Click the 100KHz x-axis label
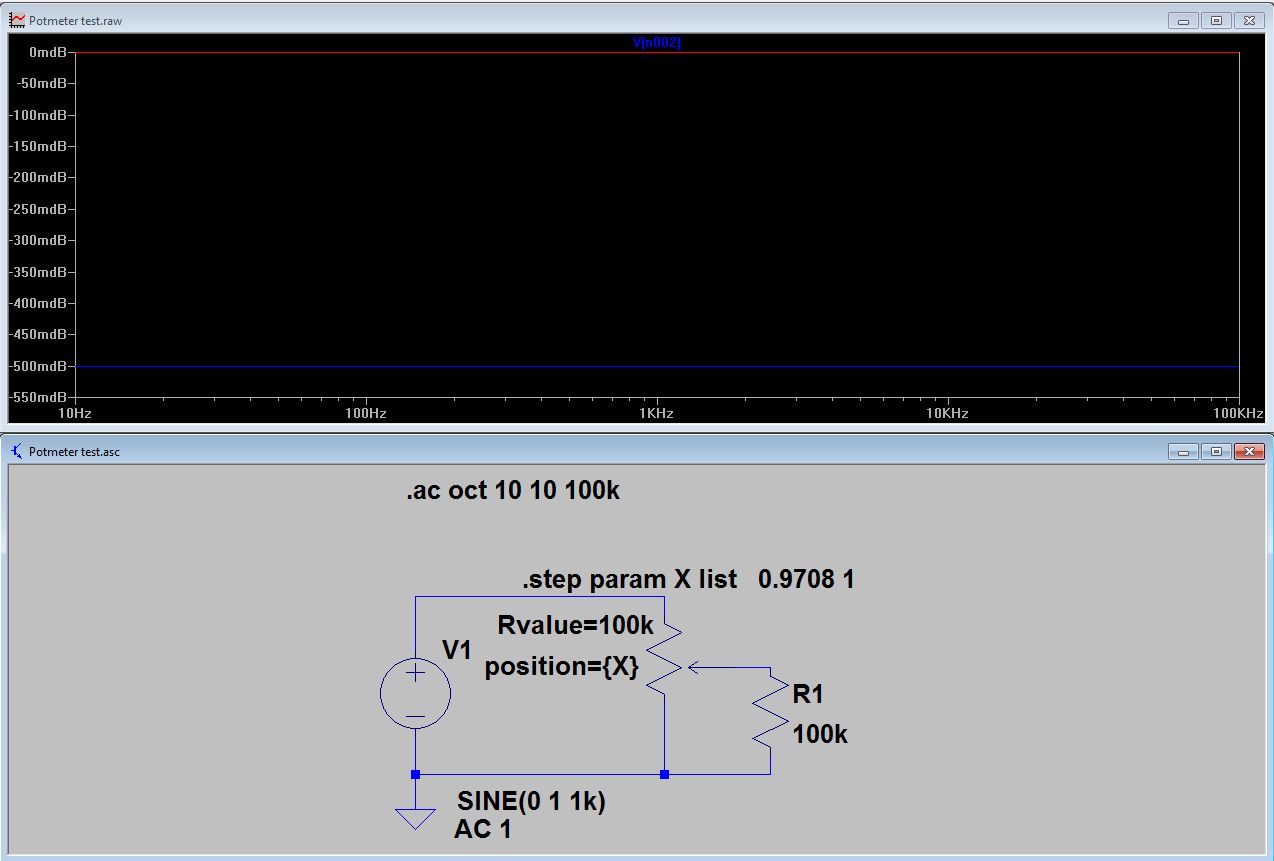This screenshot has width=1274, height=861. coord(1239,413)
